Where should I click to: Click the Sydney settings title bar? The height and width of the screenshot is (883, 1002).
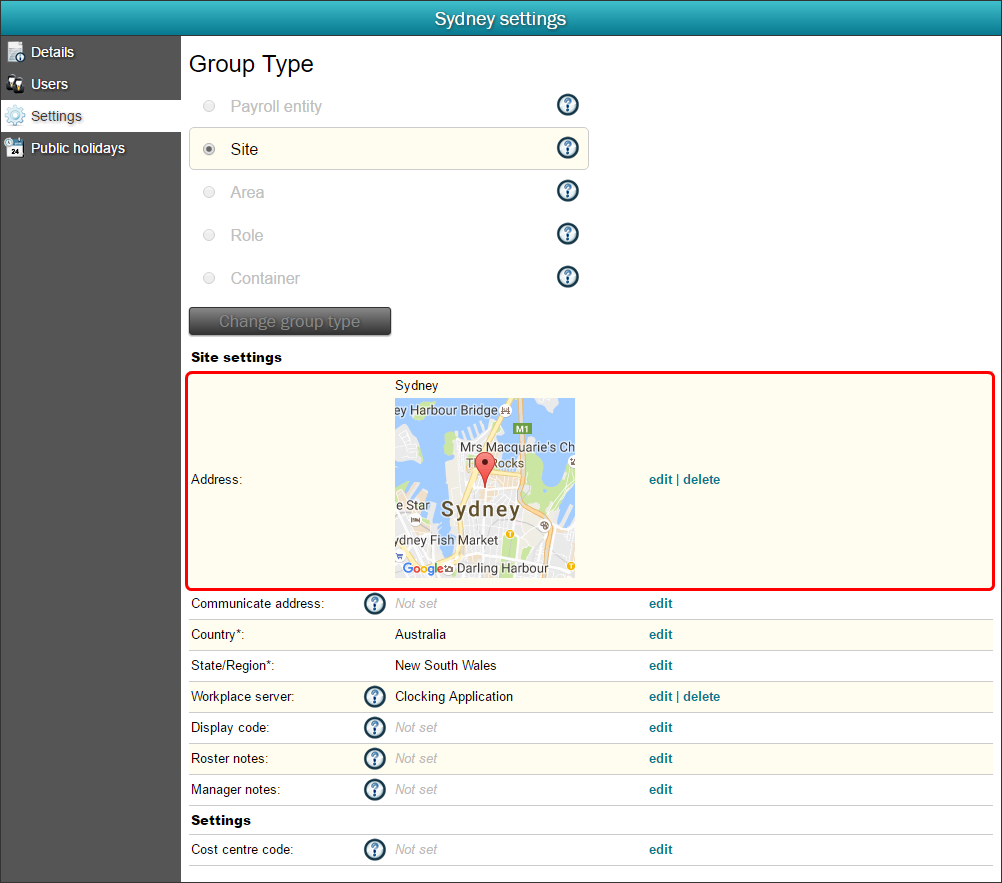(501, 18)
